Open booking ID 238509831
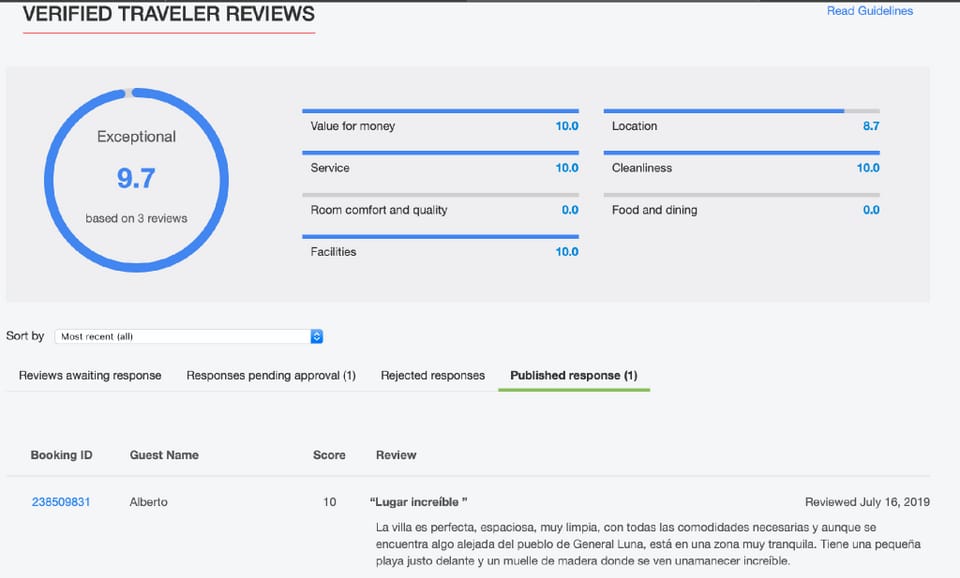The width and height of the screenshot is (960, 578). pyautogui.click(x=61, y=502)
